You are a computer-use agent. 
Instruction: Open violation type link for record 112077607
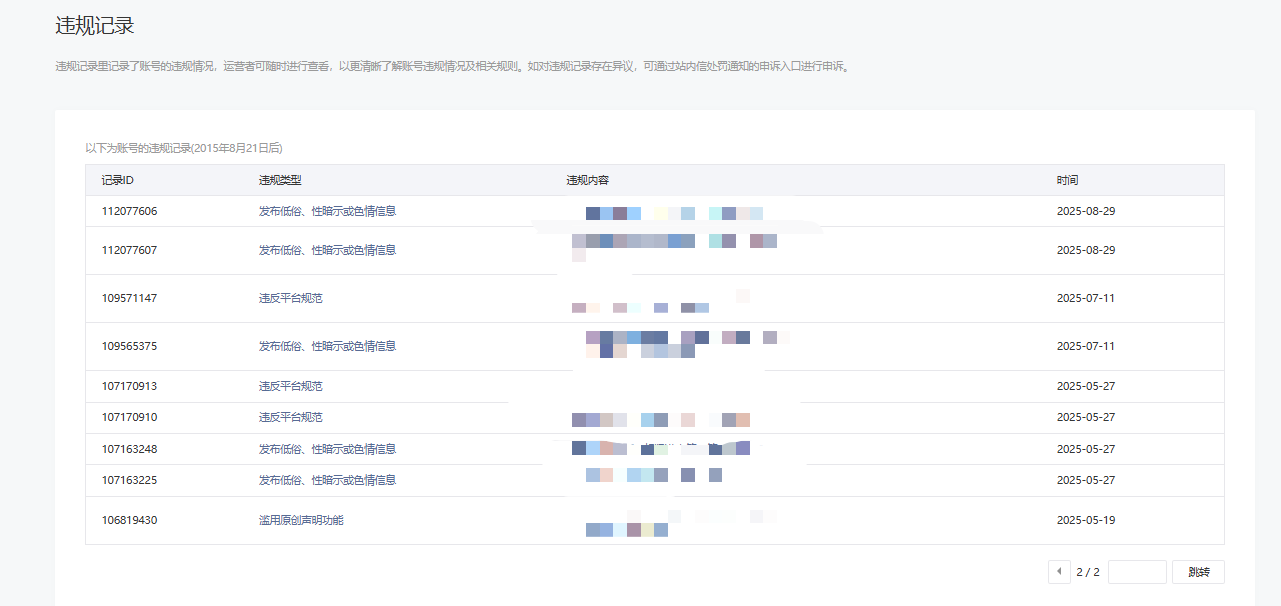[327, 250]
